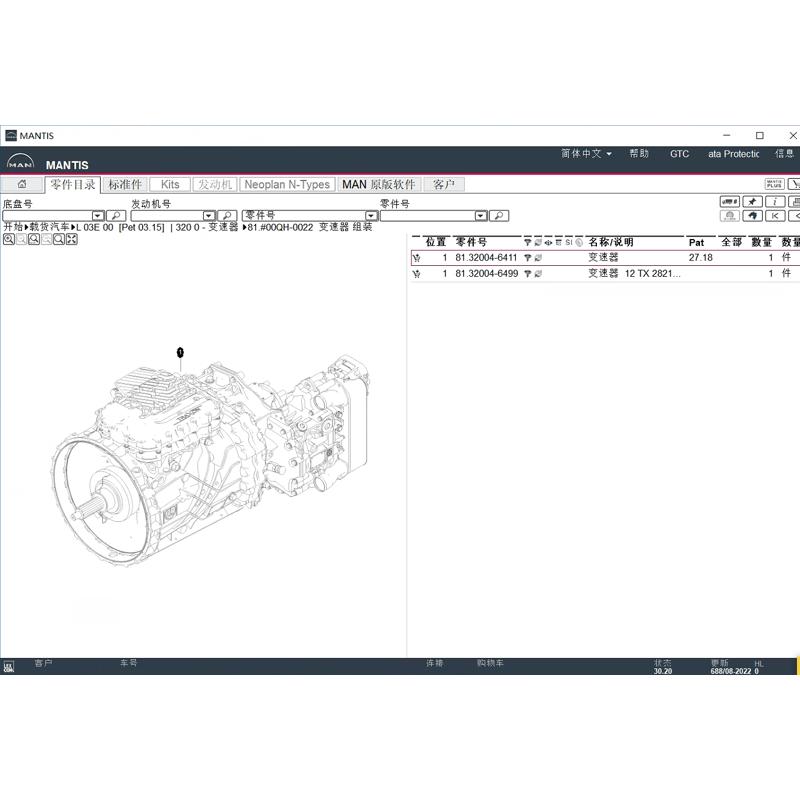800x800 pixels.
Task: Switch to the 零件目录 tab
Action: click(73, 184)
